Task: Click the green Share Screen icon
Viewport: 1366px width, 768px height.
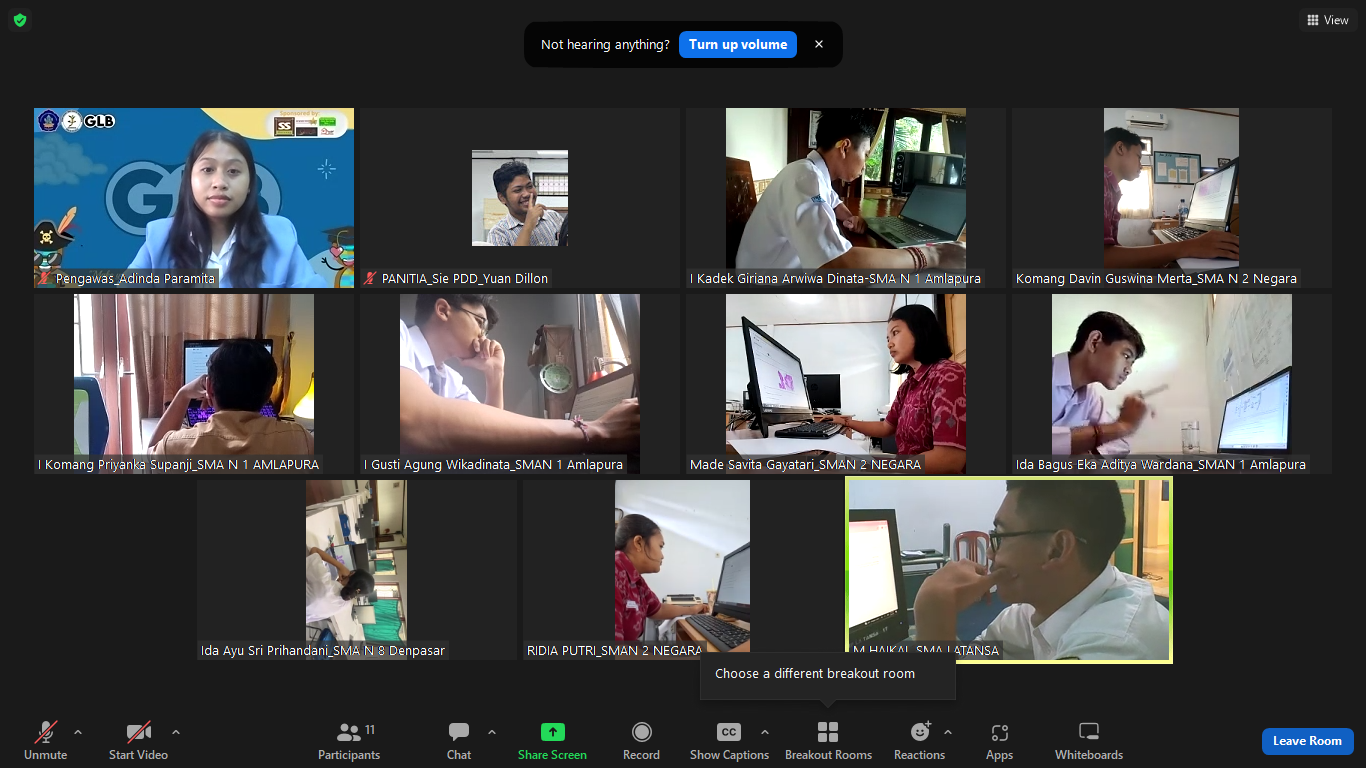Action: click(552, 733)
